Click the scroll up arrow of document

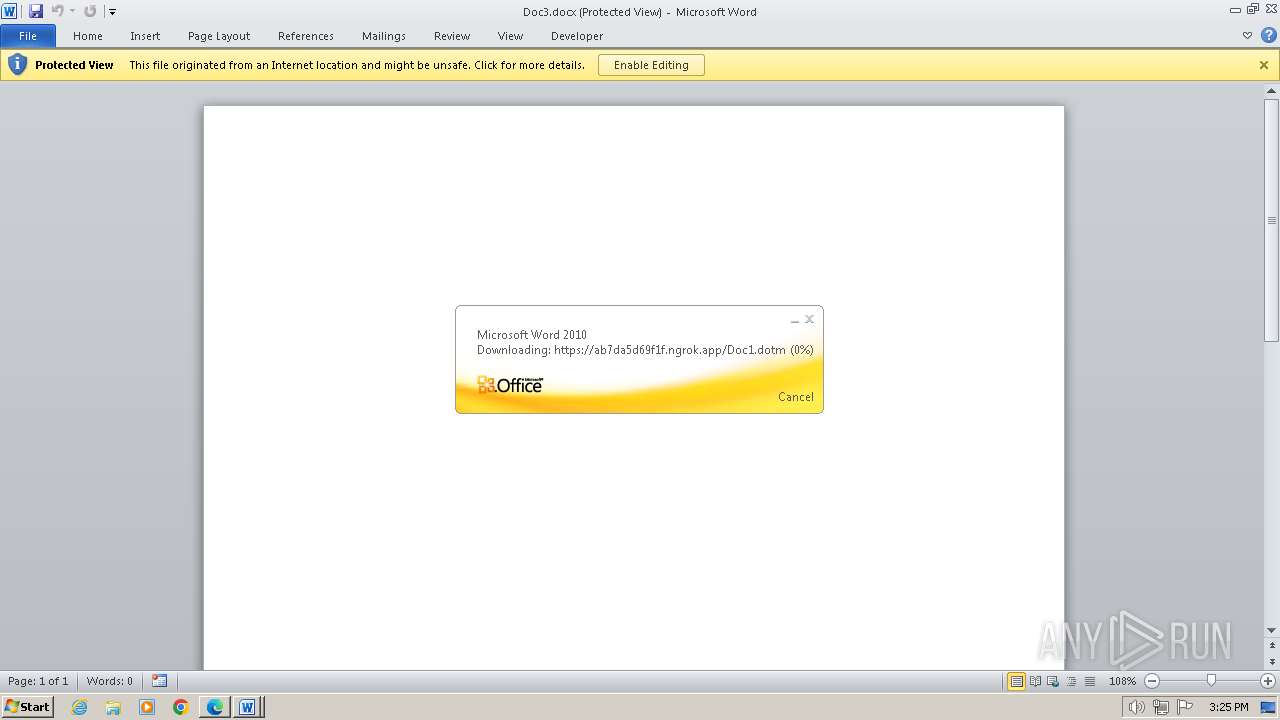coord(1272,91)
